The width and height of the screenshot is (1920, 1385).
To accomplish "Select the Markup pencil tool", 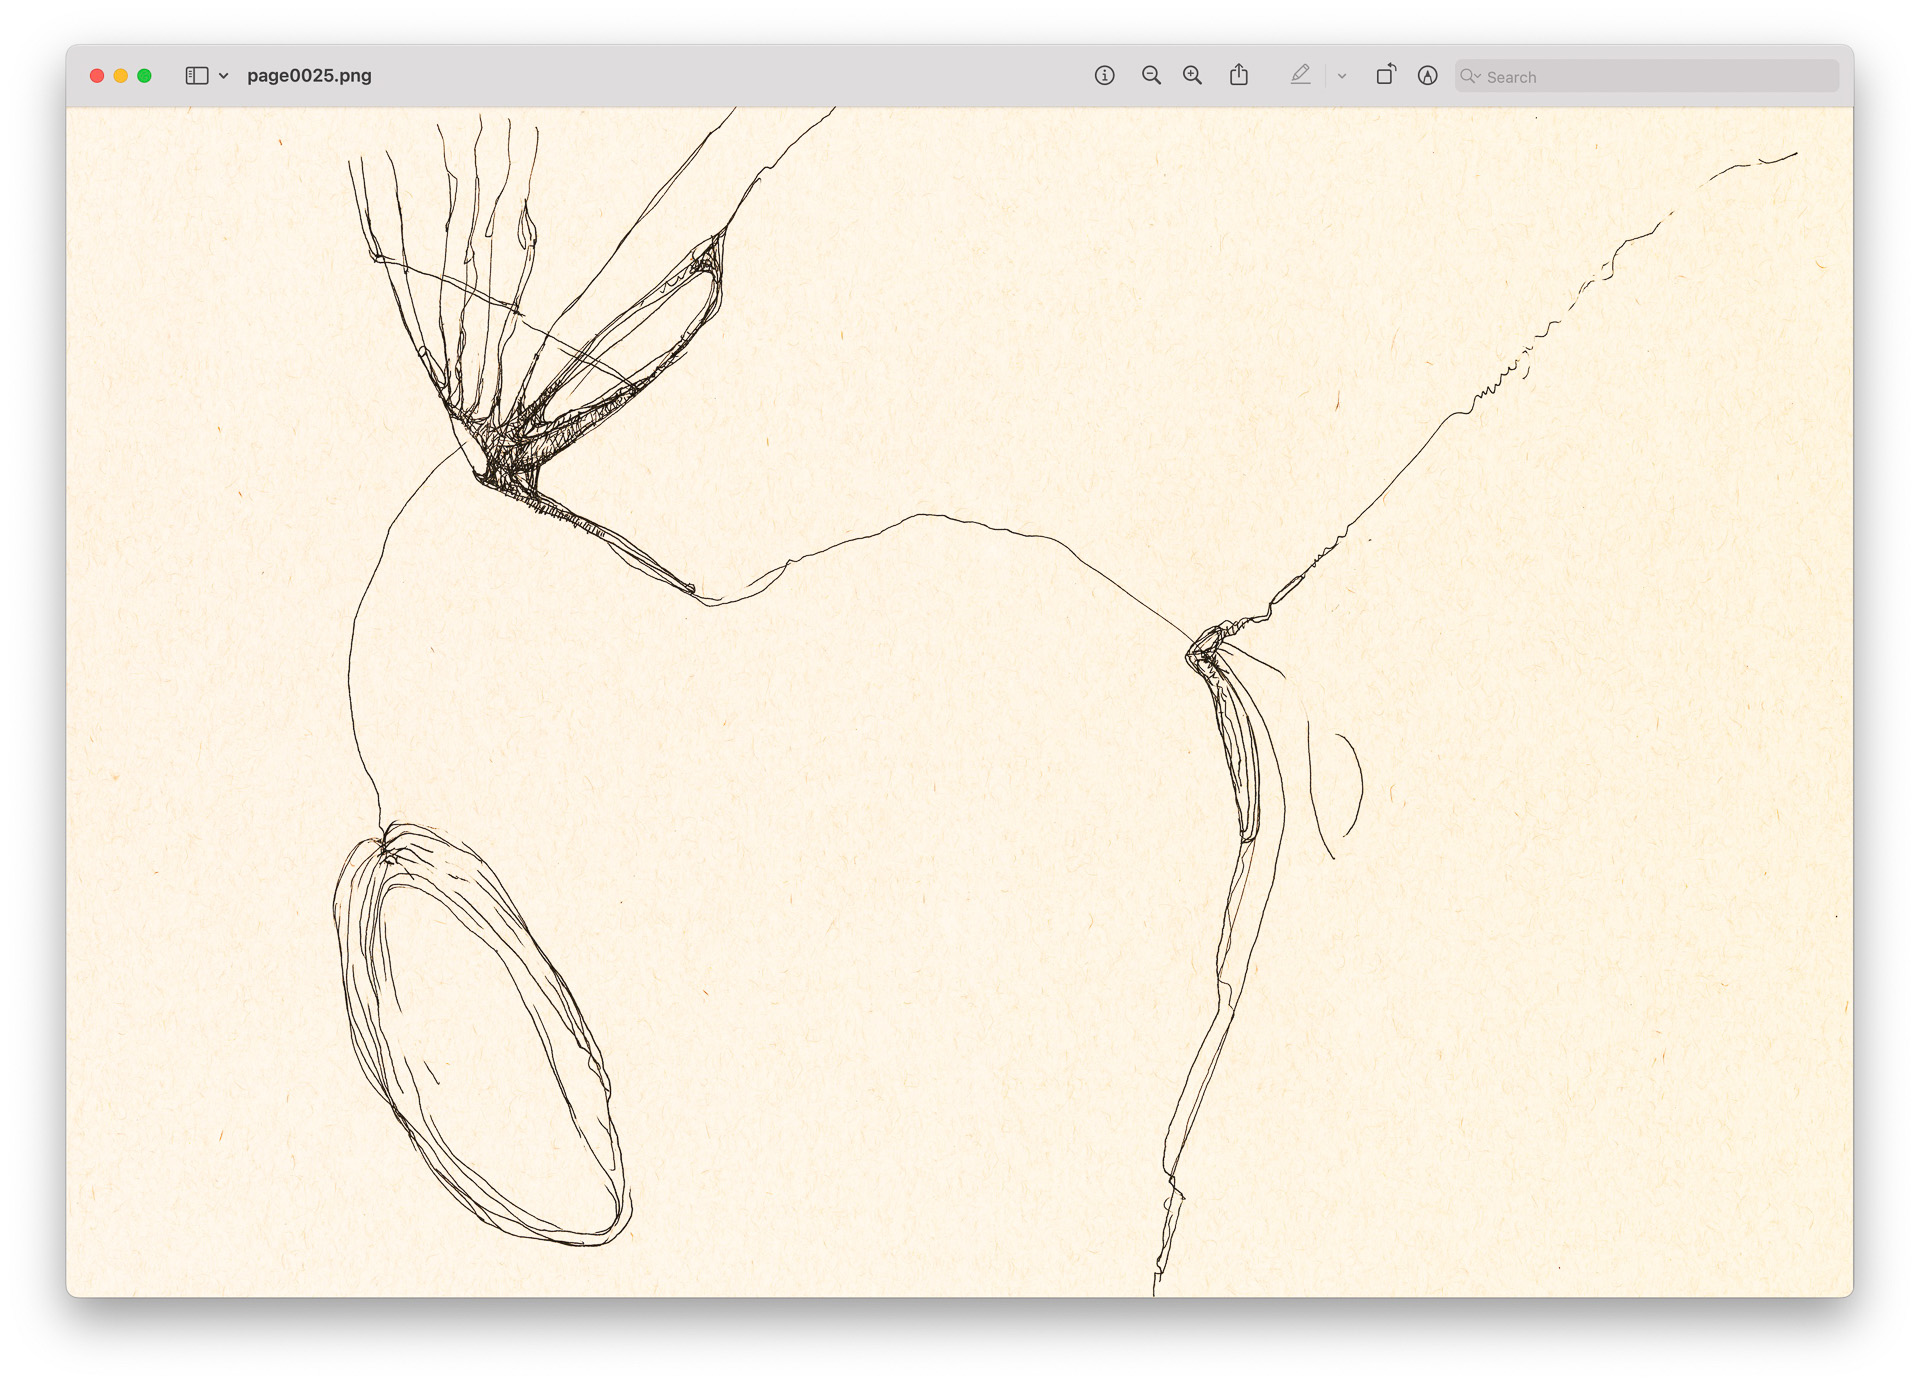I will tap(1299, 75).
